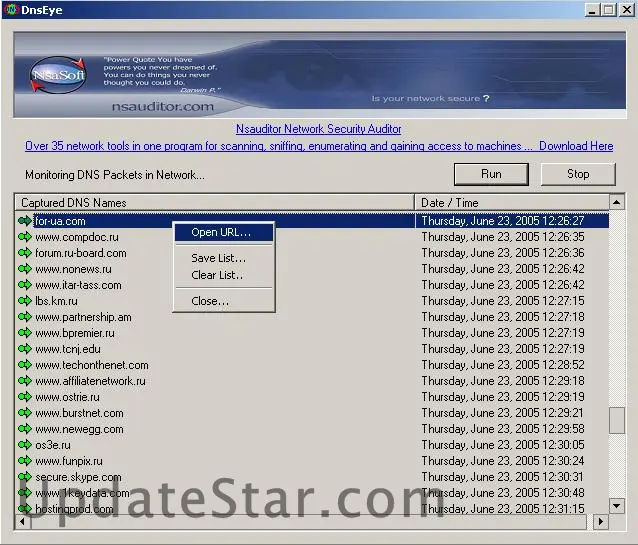The image size is (638, 545).
Task: Click the green arrow icon beside www.compdoc.ru
Action: point(25,237)
